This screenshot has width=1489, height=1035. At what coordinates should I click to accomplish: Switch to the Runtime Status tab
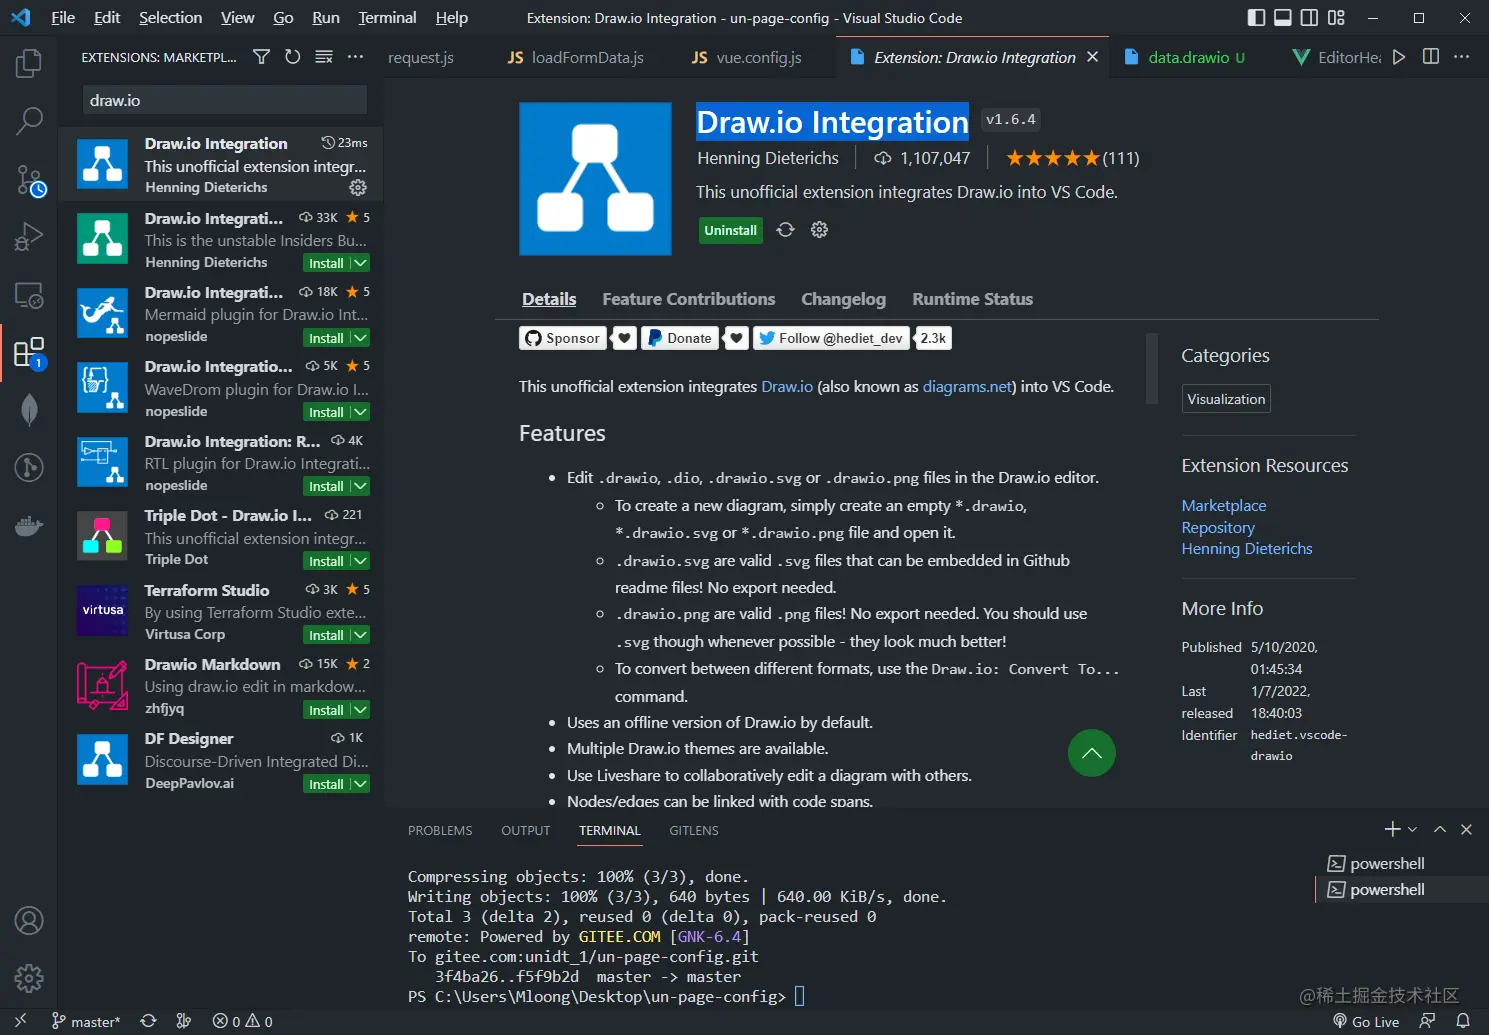click(x=973, y=299)
